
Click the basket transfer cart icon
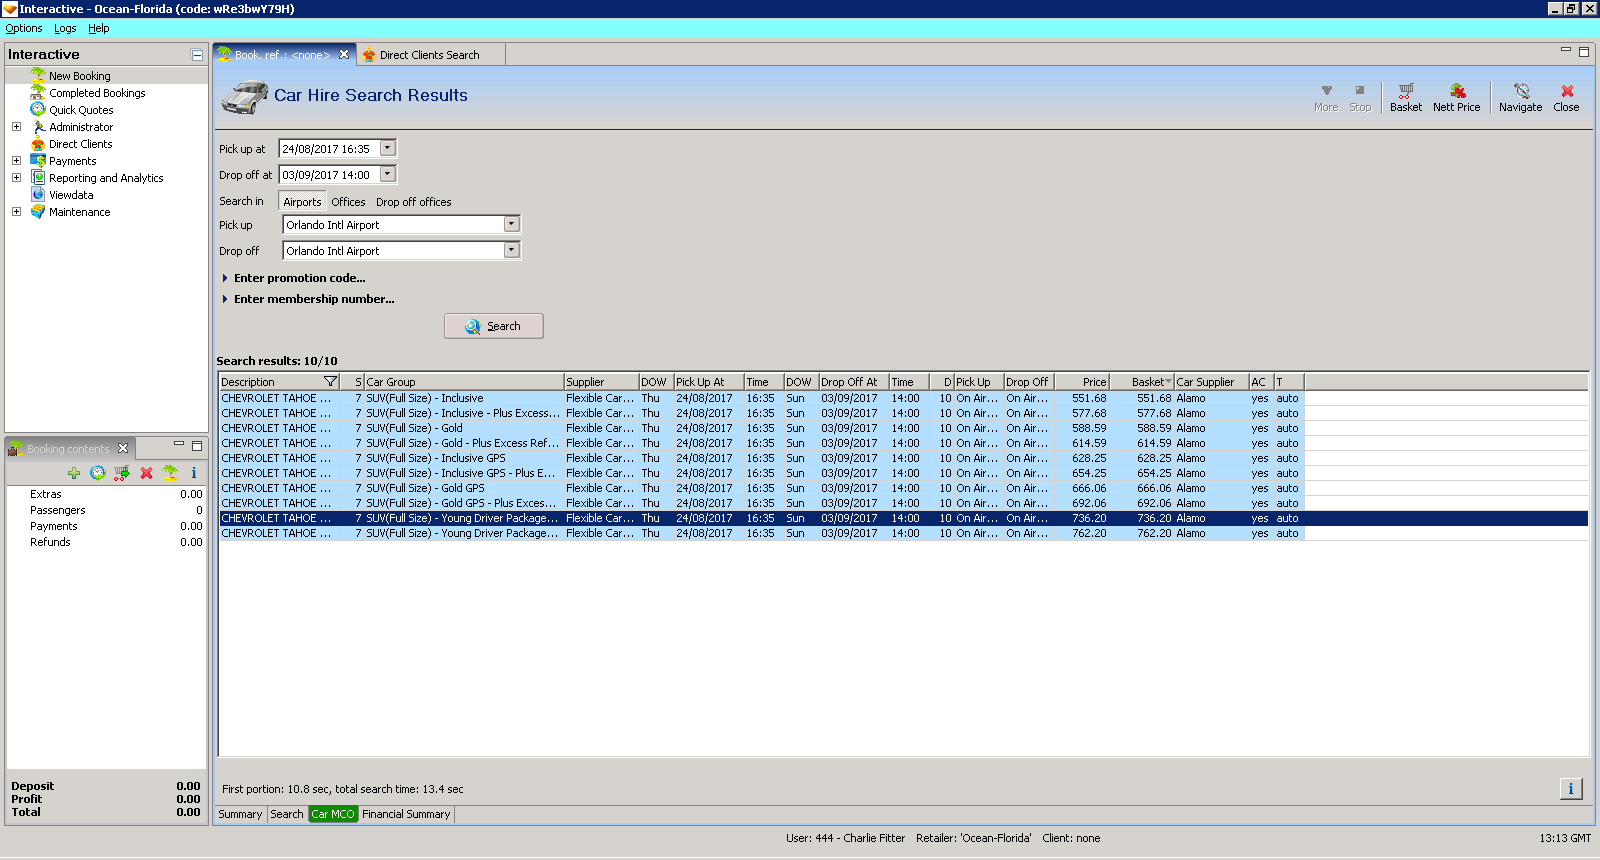pos(122,473)
